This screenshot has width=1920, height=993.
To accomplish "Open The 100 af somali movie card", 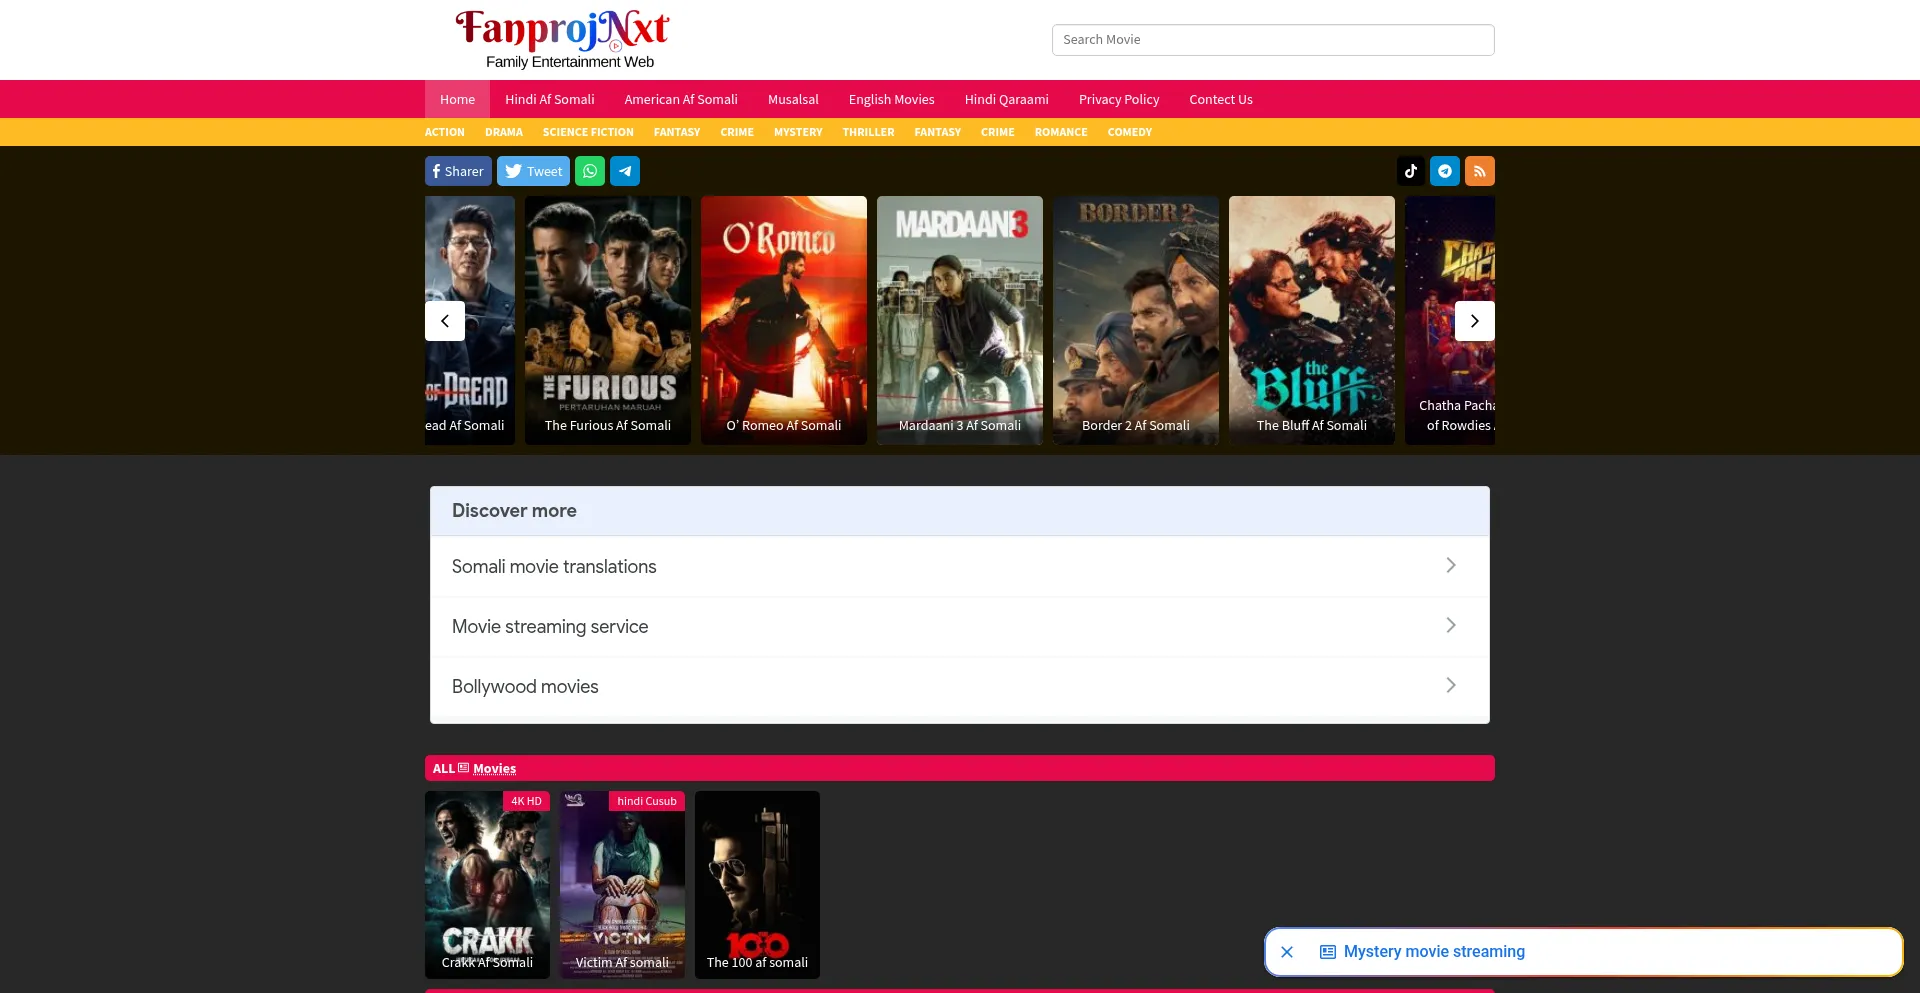I will [757, 885].
